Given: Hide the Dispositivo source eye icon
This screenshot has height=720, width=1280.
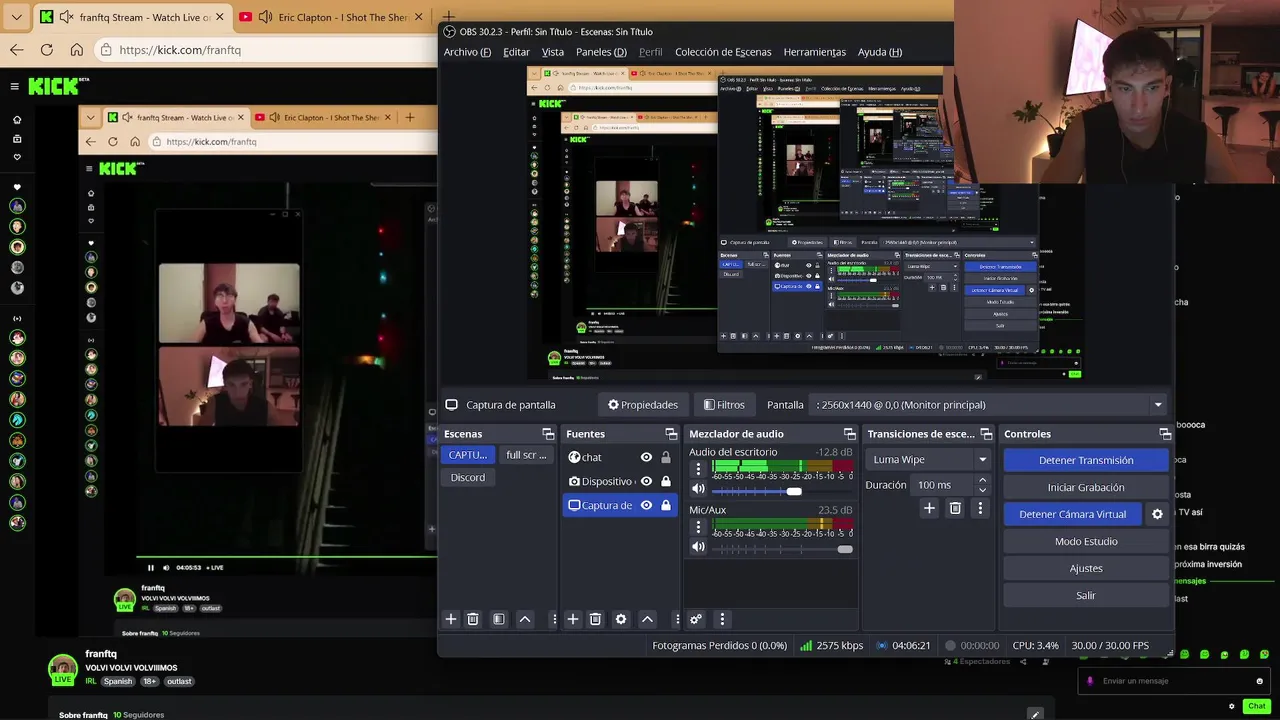Looking at the screenshot, I should (x=646, y=481).
